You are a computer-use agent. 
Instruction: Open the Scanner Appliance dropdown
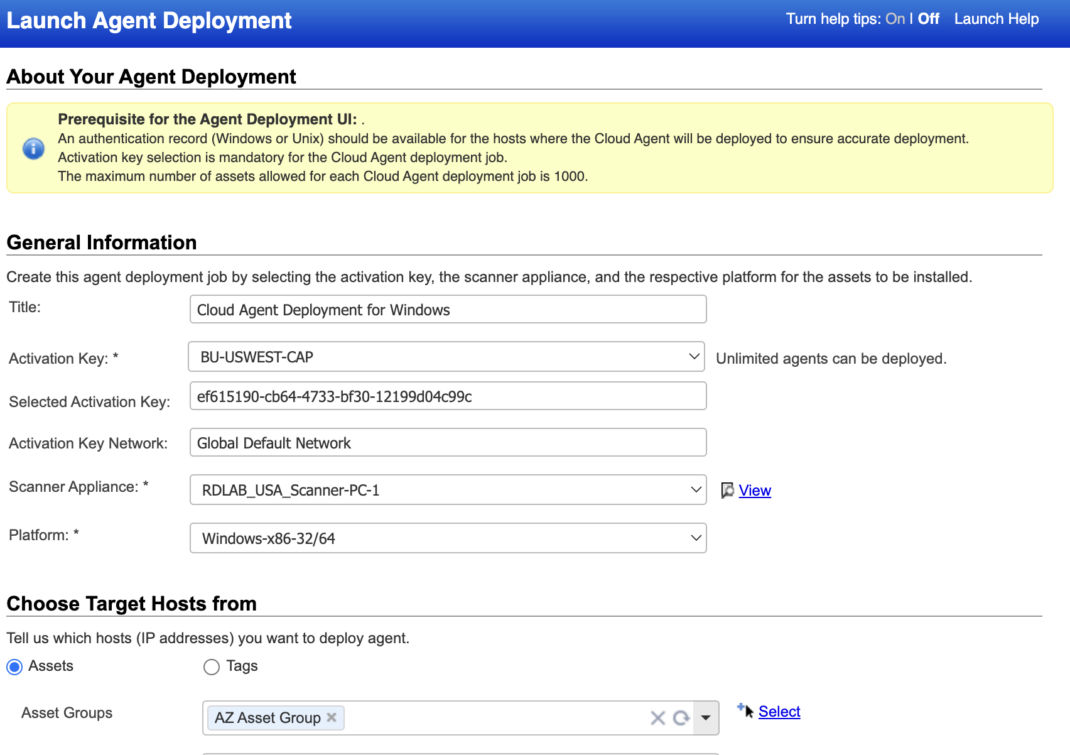coord(695,489)
